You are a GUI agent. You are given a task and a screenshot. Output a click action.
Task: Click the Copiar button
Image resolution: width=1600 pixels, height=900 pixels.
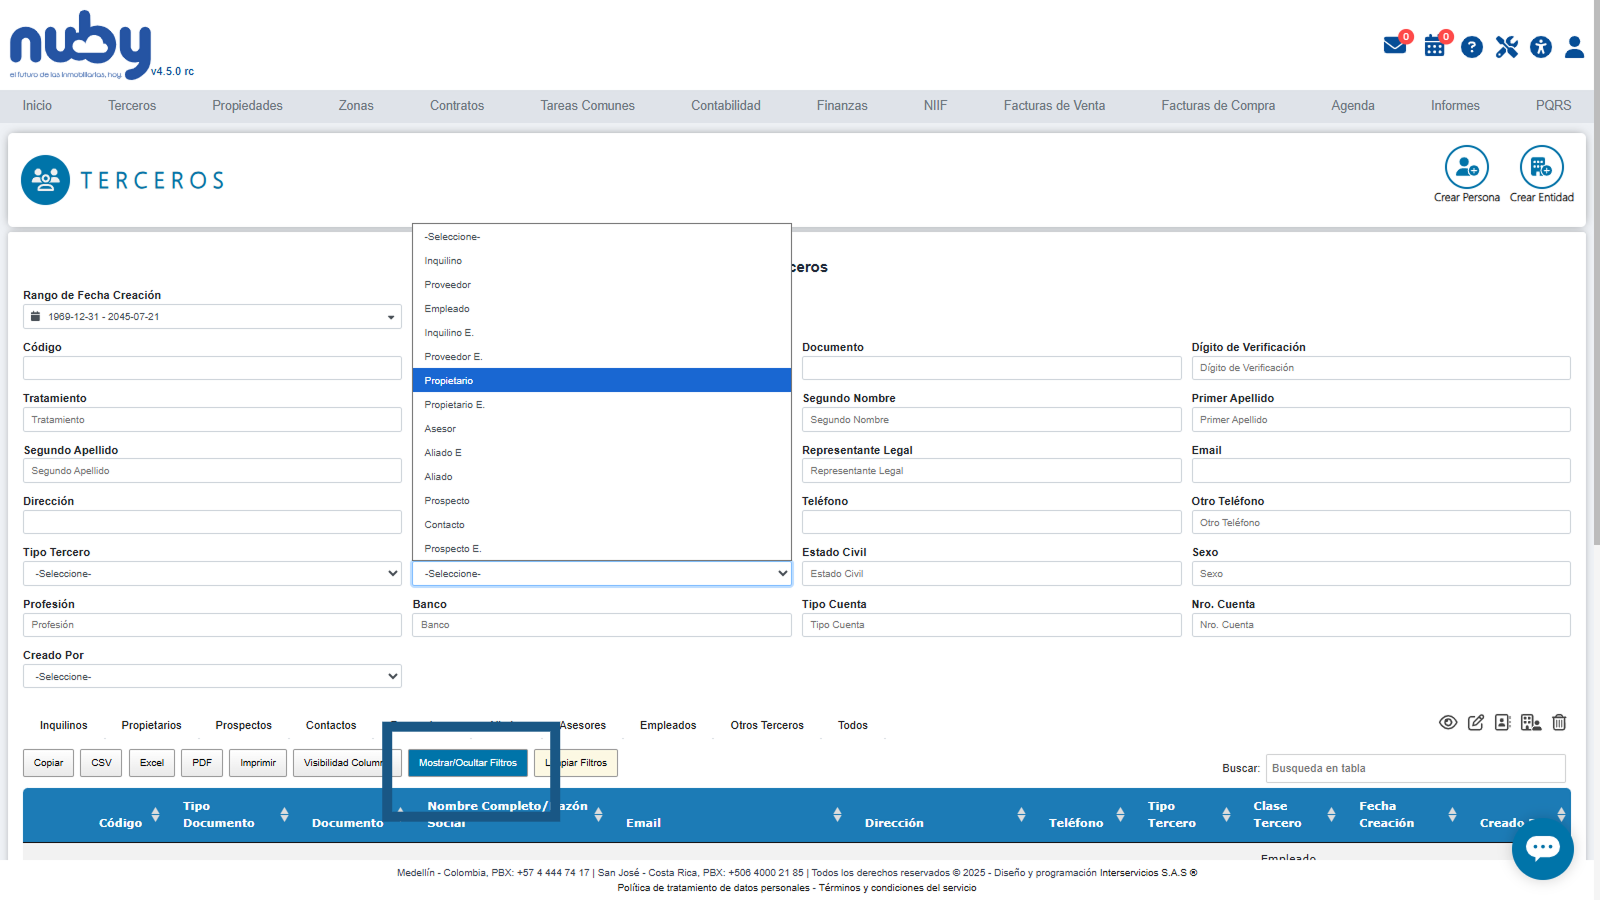point(49,763)
